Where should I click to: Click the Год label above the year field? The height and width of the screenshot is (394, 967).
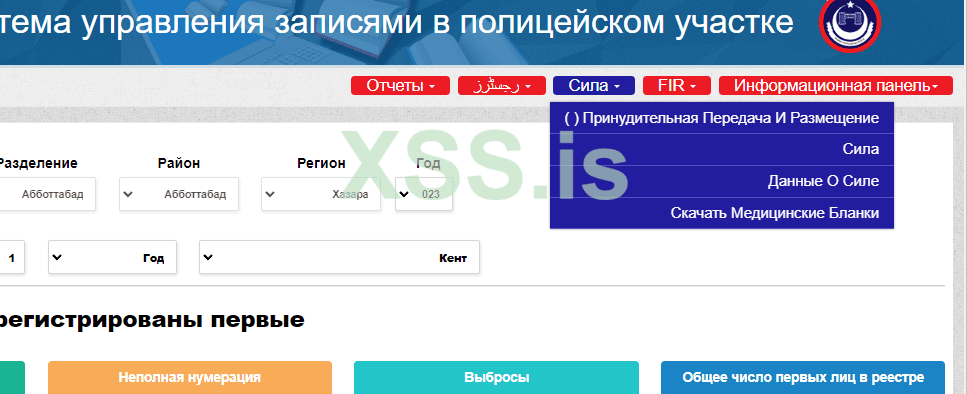[x=428, y=163]
